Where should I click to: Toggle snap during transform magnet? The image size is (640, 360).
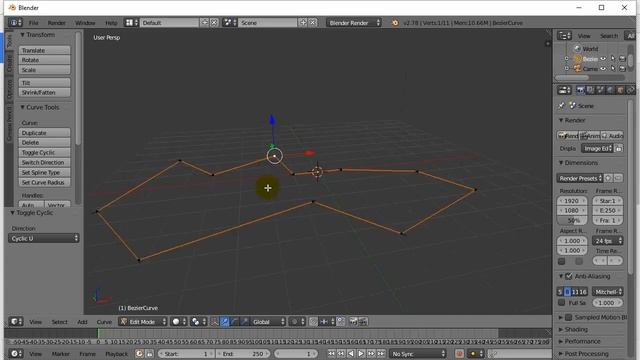(x=313, y=322)
